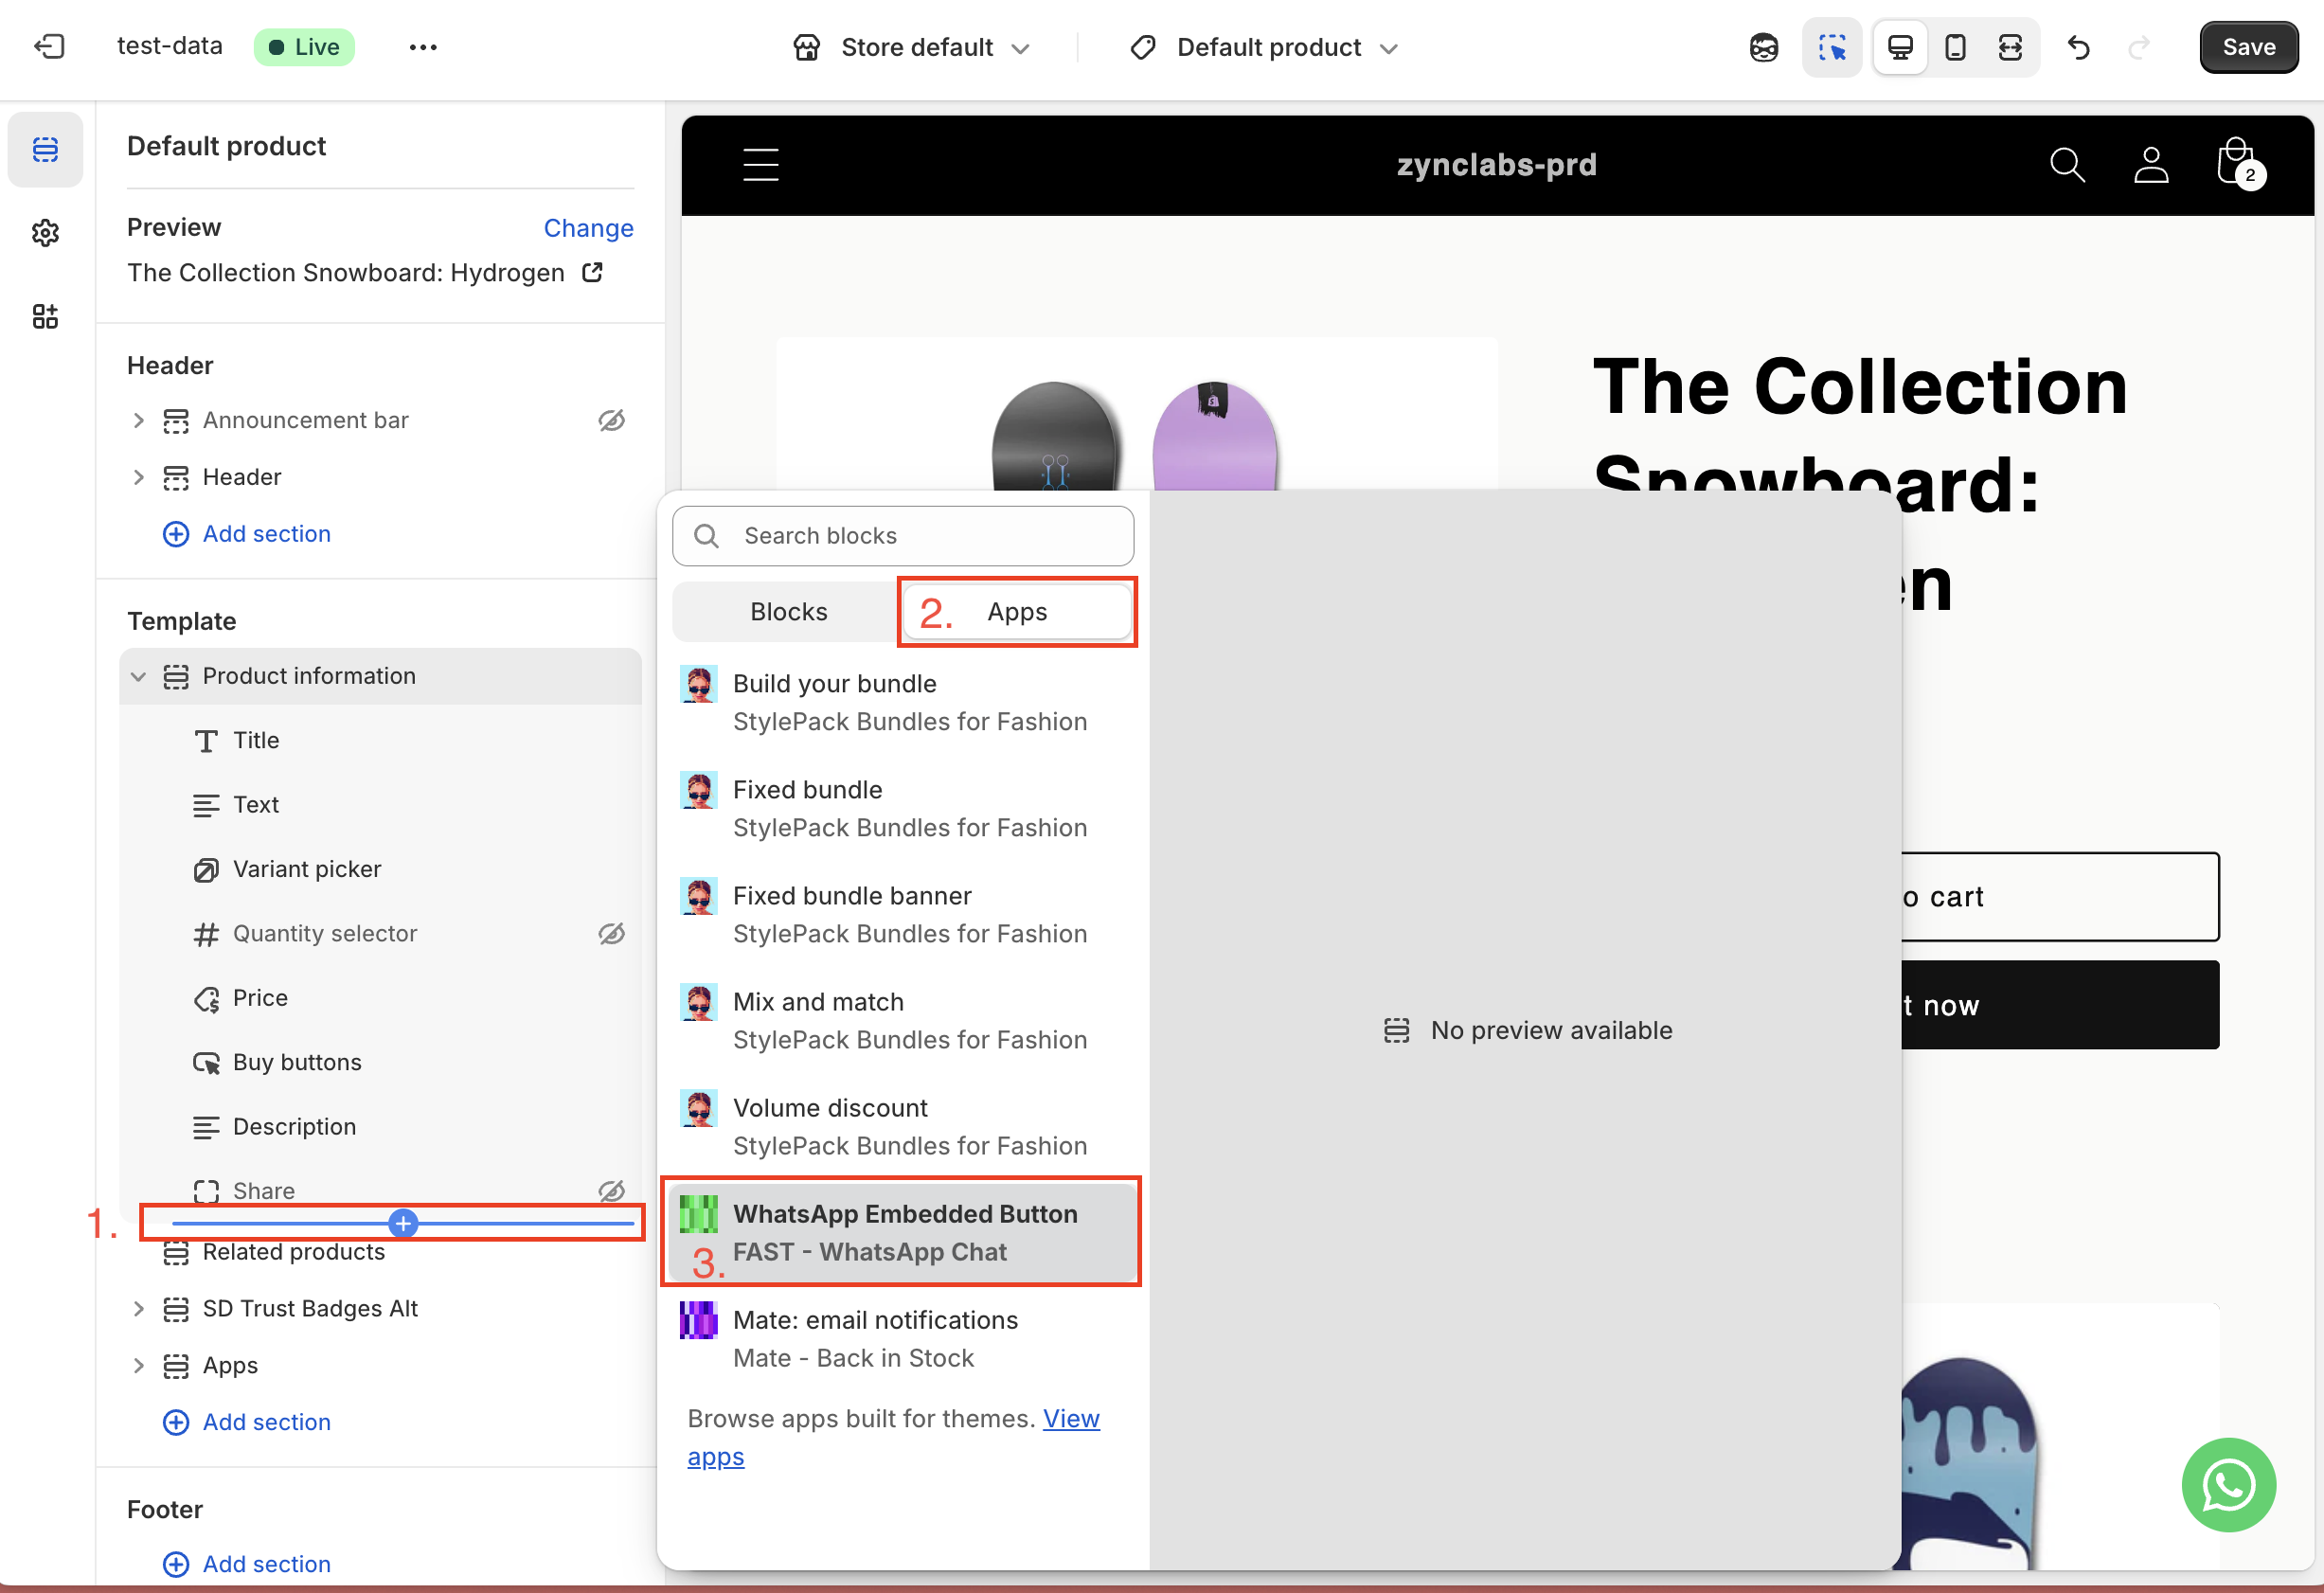The width and height of the screenshot is (2324, 1593).
Task: Open theme settings gear icon
Action: (x=45, y=233)
